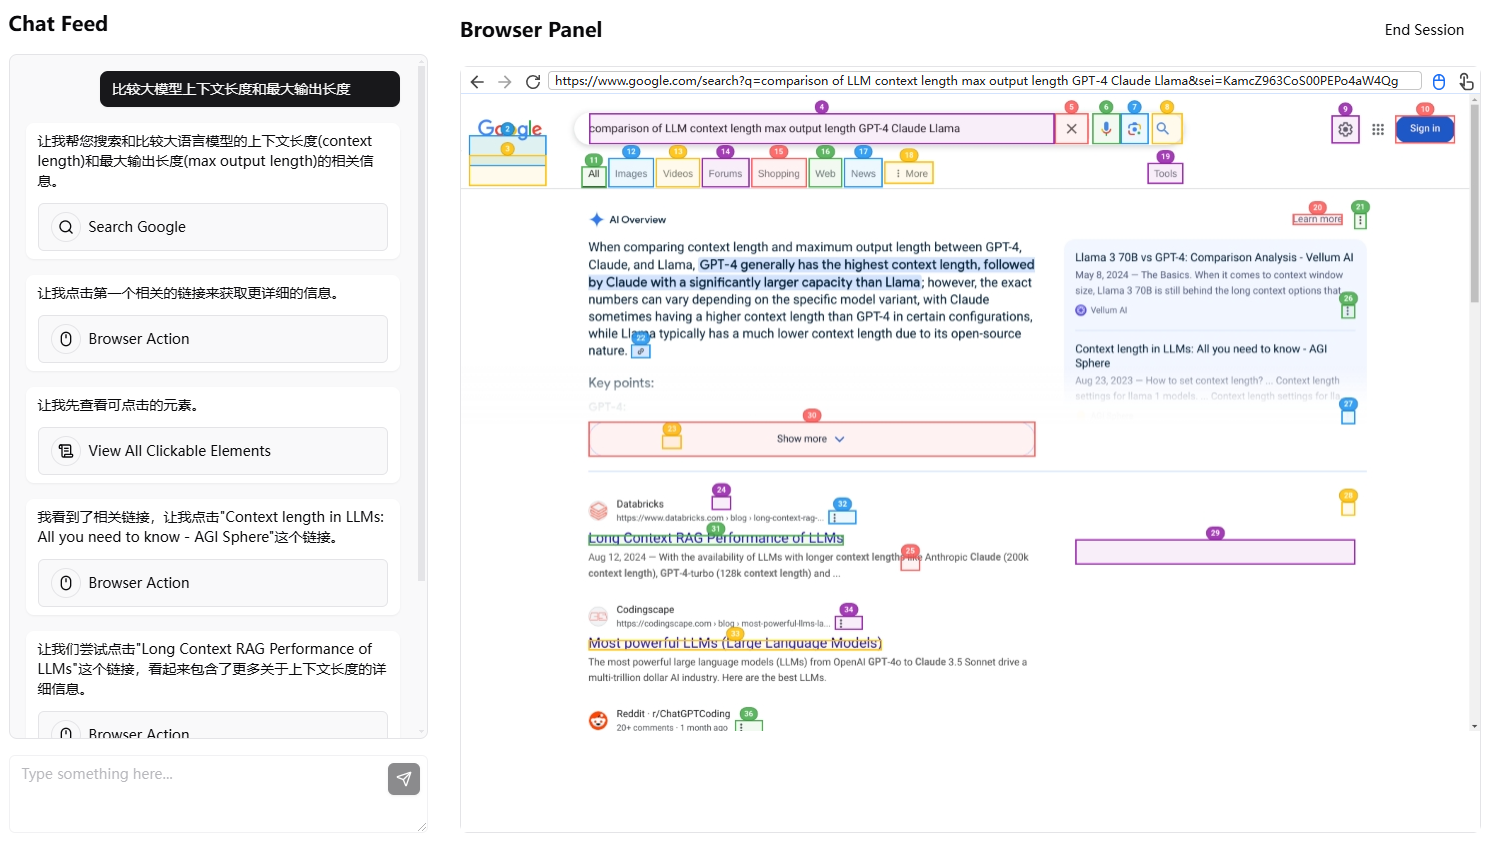This screenshot has width=1489, height=843.
Task: Click the Databricks favicon
Action: pos(598,511)
